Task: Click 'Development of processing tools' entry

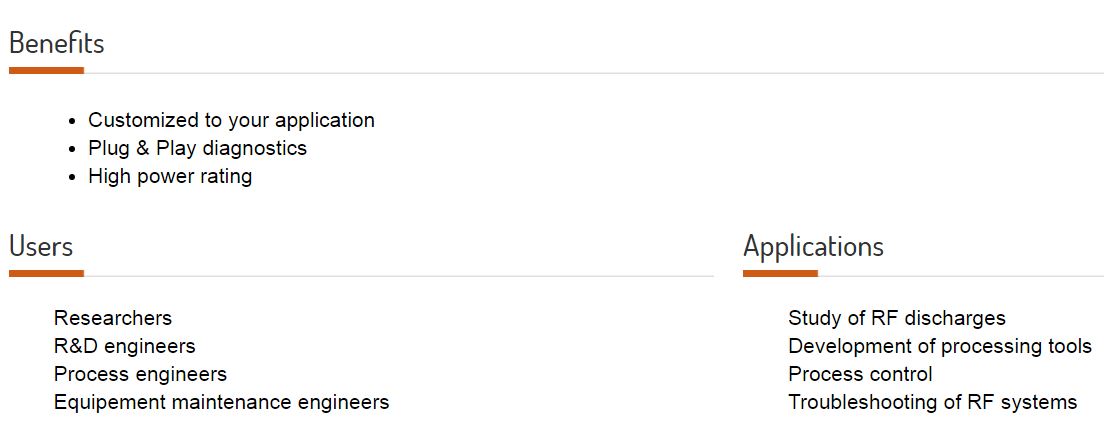Action: (x=940, y=346)
